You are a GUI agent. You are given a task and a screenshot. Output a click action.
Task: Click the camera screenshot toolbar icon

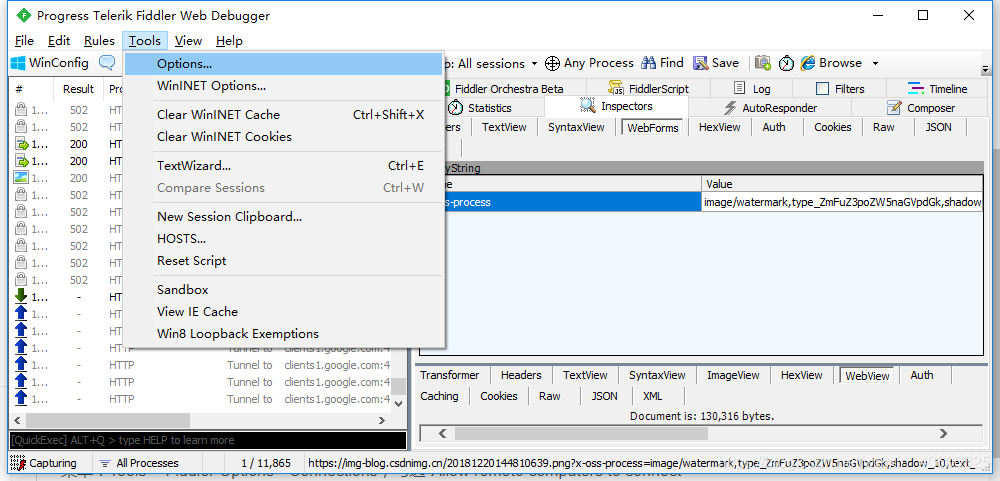coord(763,63)
